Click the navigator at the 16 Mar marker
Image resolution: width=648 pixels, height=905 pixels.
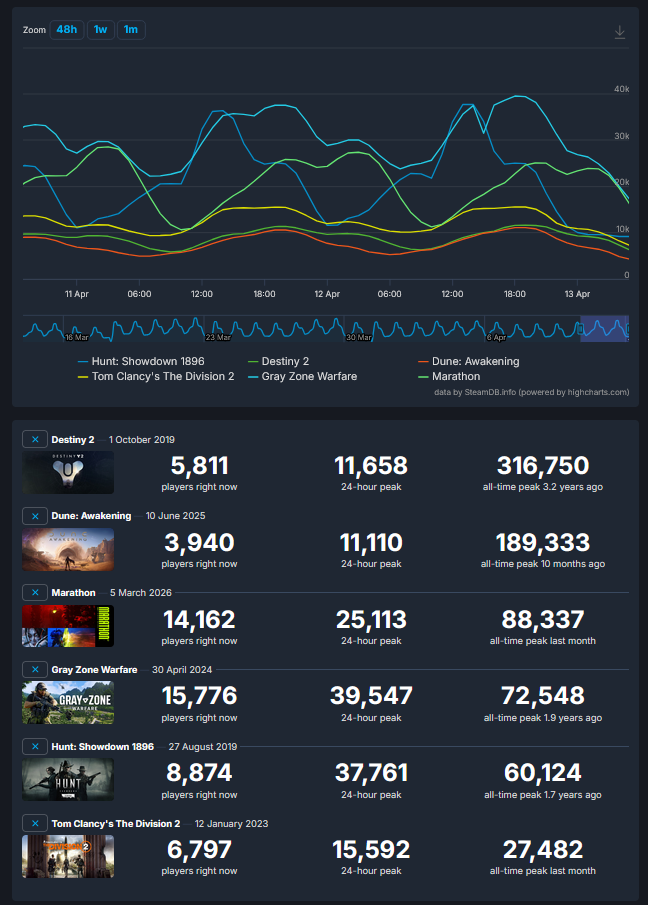(x=77, y=337)
